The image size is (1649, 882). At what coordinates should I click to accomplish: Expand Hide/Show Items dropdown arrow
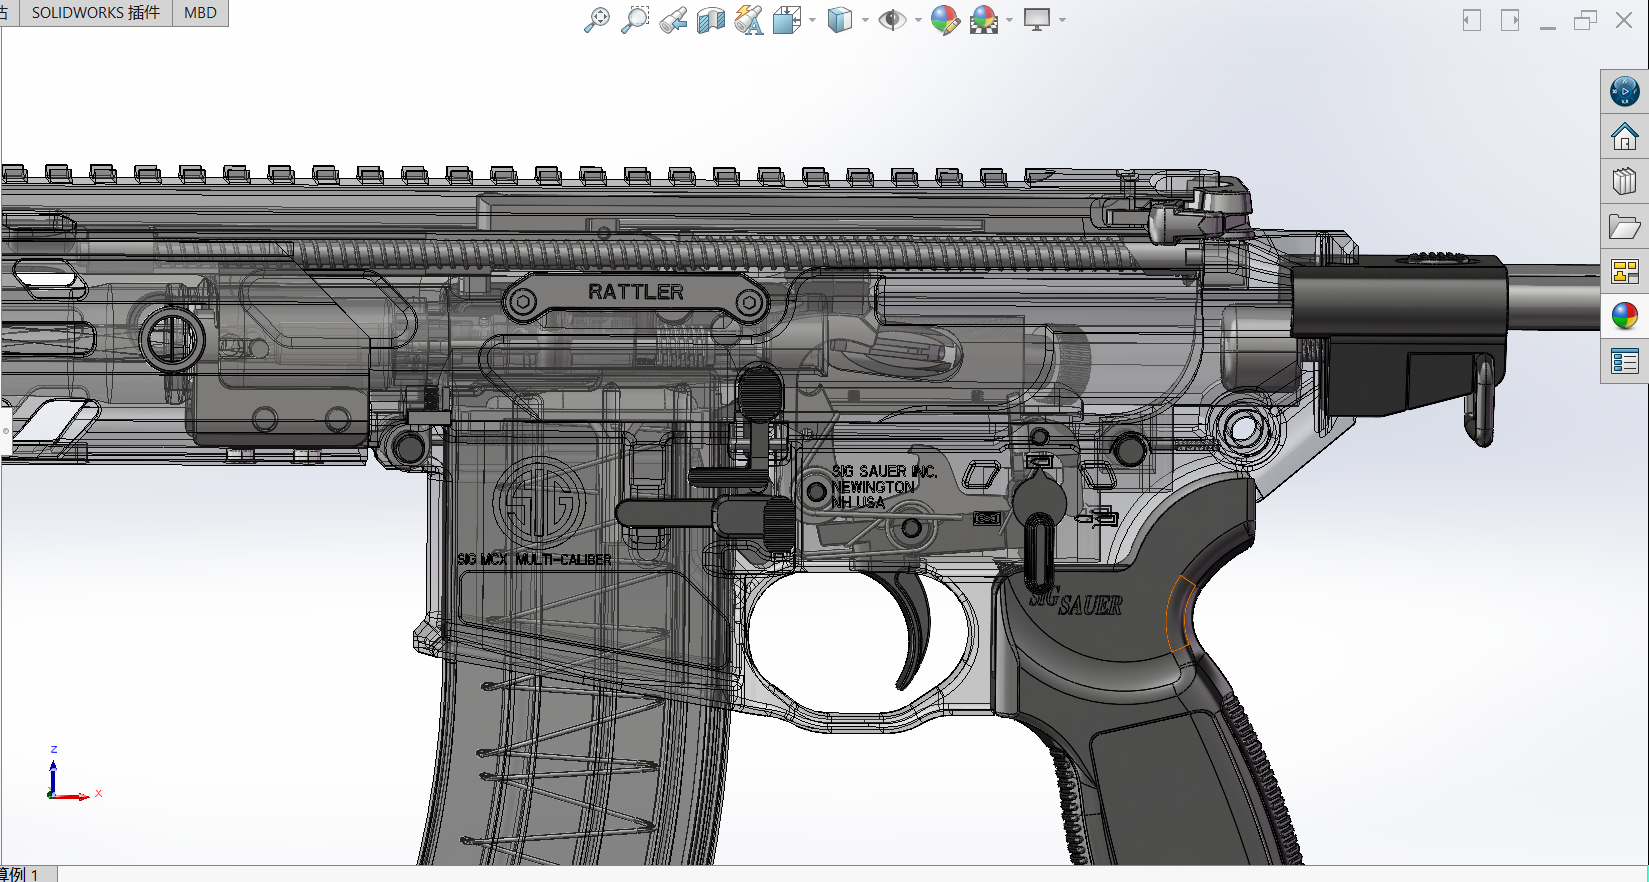(918, 20)
